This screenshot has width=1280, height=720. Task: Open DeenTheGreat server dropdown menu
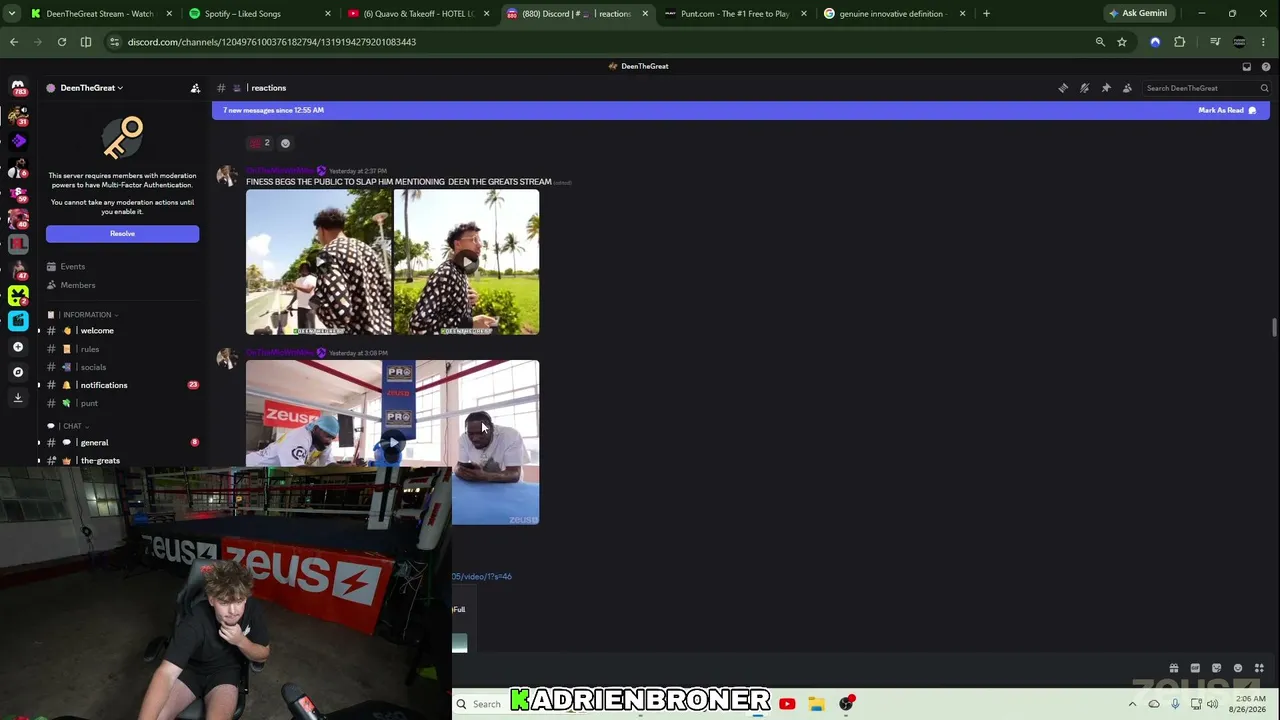(x=92, y=88)
